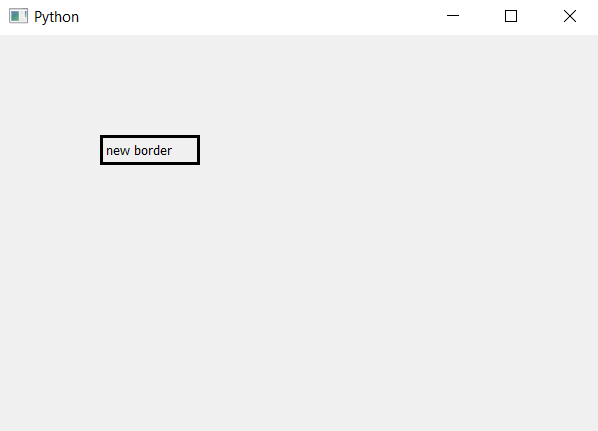
Task: Minimize the Python window
Action: tap(453, 16)
